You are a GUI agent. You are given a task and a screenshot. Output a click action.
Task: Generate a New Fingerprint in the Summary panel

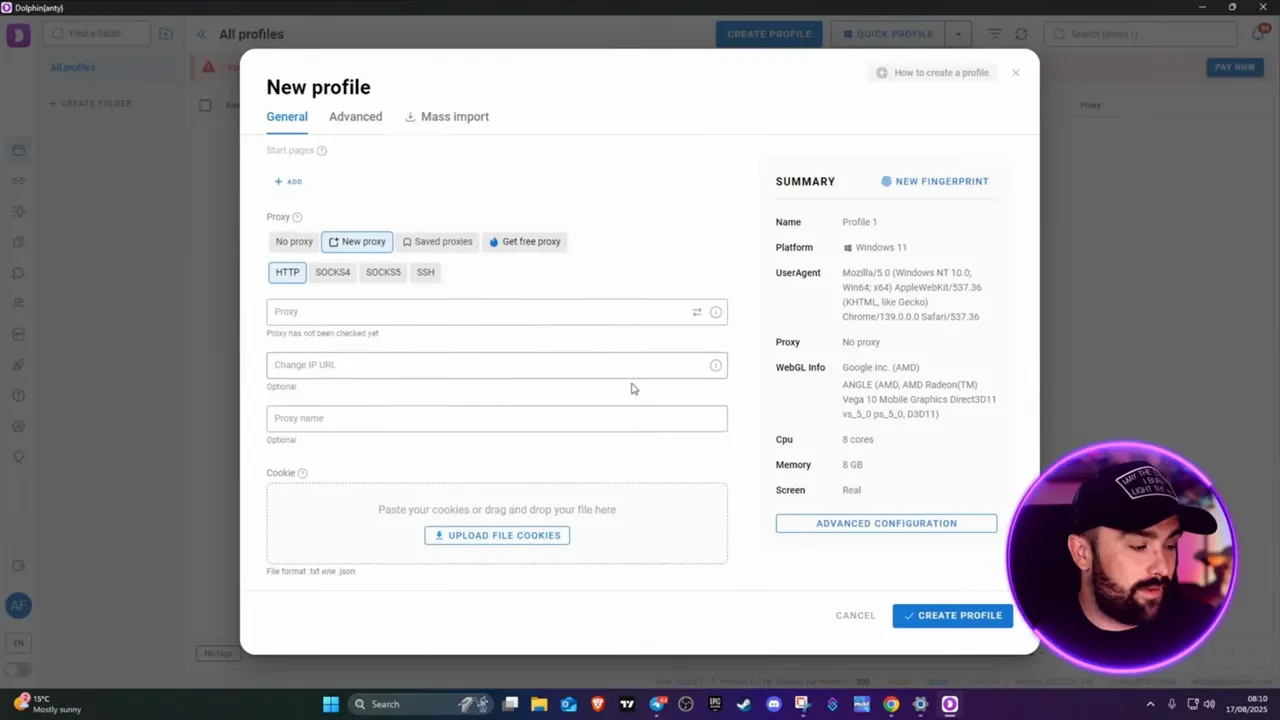click(935, 181)
